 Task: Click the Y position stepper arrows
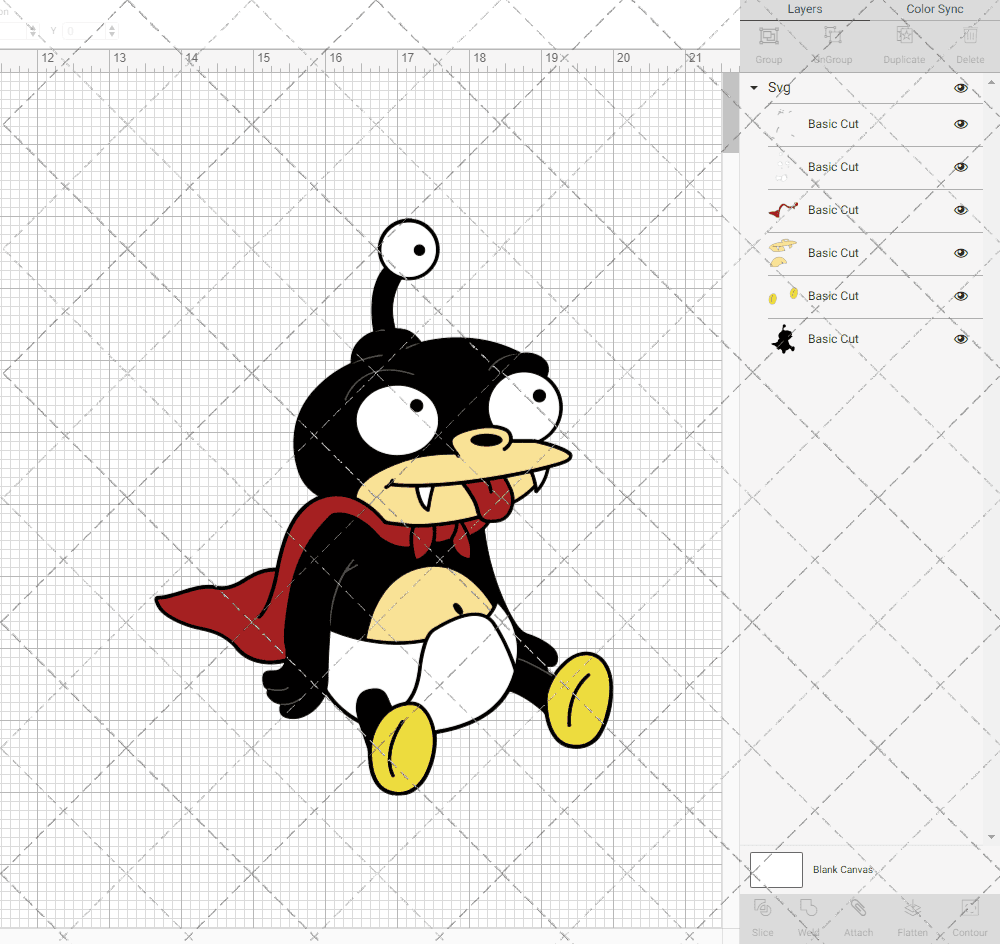pos(112,30)
